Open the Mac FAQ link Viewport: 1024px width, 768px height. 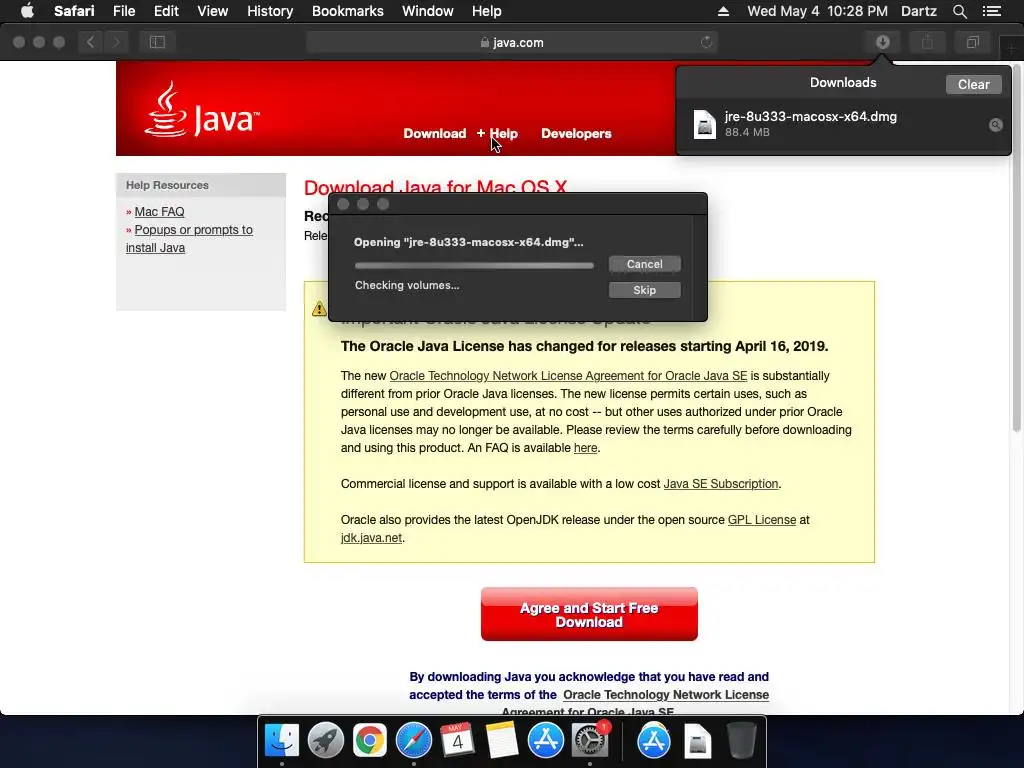pos(159,212)
